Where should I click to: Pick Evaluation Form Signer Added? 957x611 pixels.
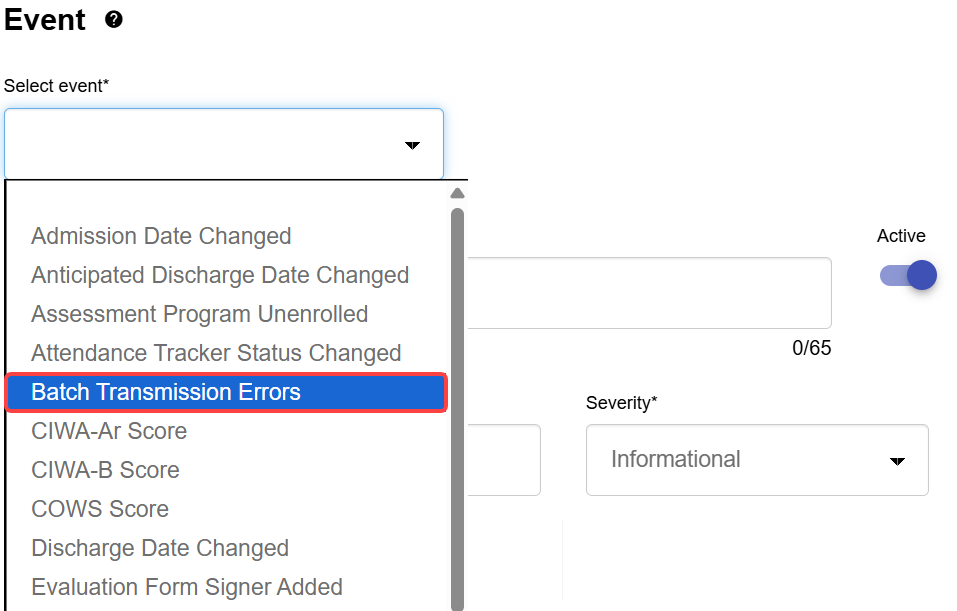pos(187,587)
